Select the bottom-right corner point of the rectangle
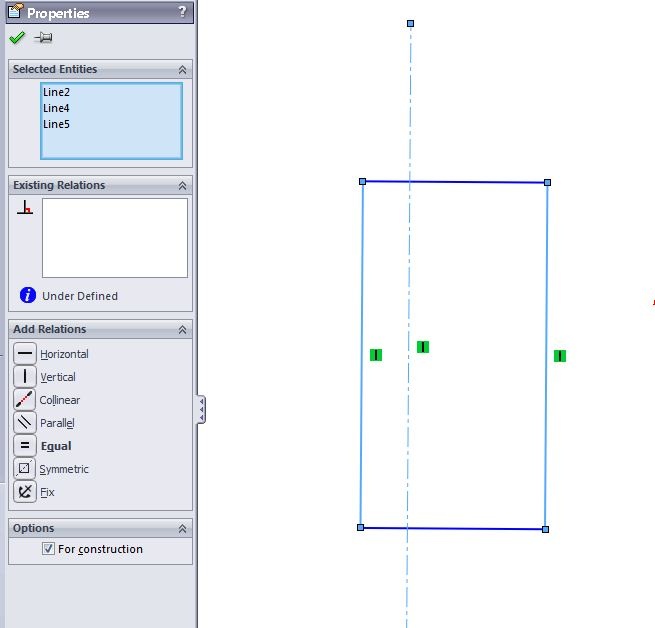655x628 pixels. [x=545, y=529]
